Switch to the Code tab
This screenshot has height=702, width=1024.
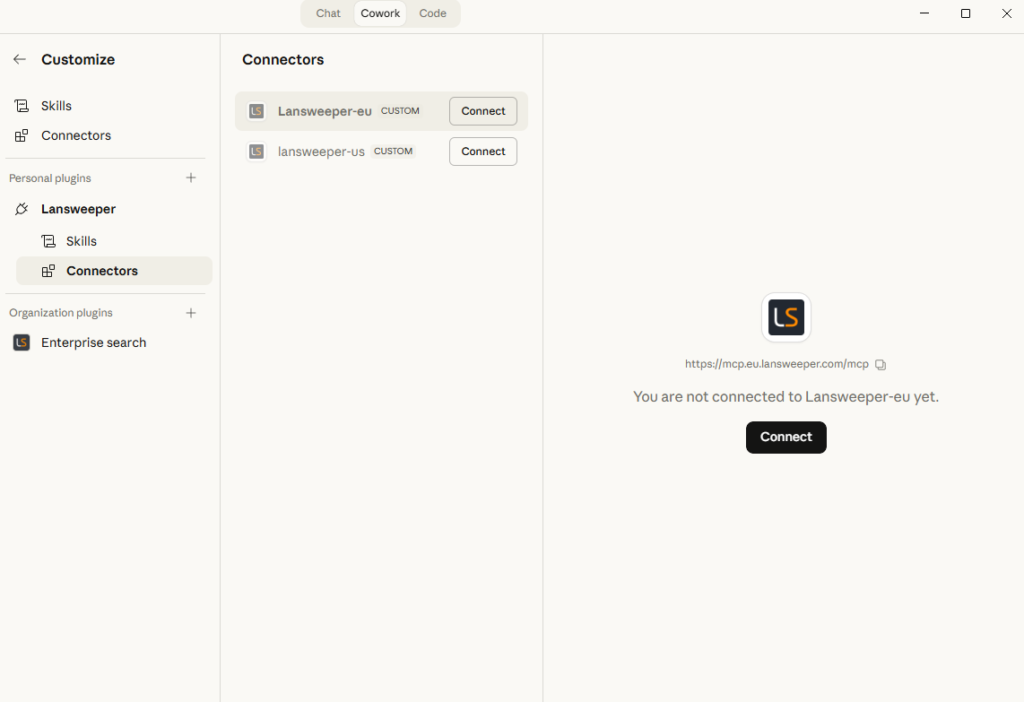(432, 13)
